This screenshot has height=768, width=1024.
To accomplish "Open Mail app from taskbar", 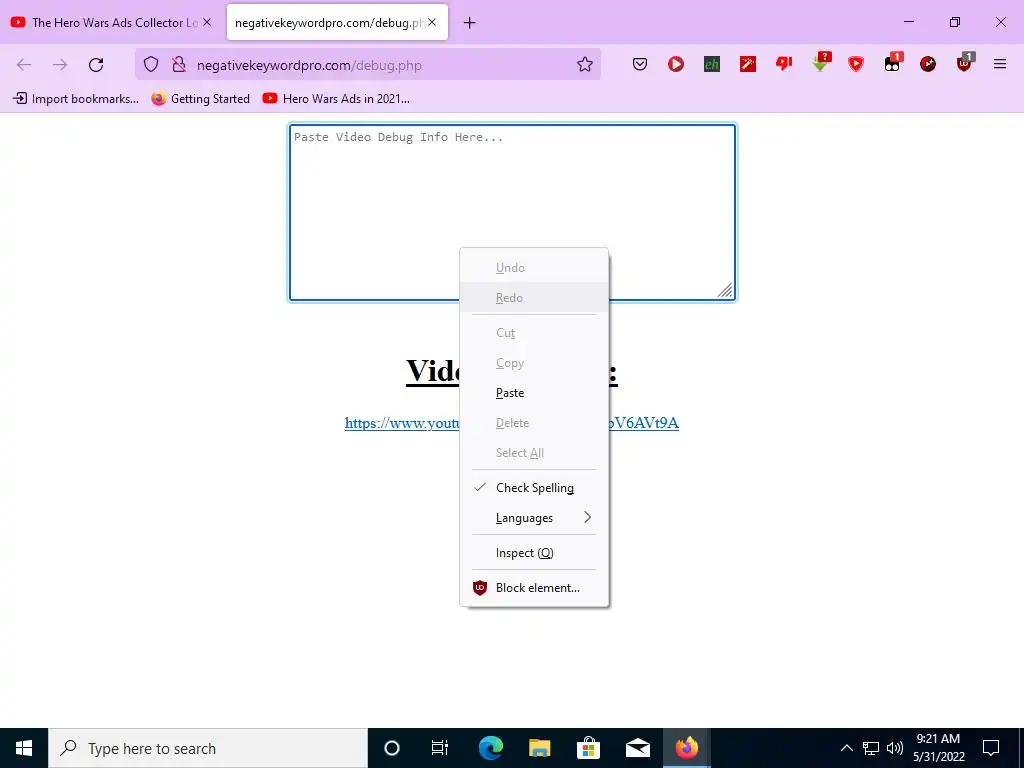I will [x=637, y=748].
